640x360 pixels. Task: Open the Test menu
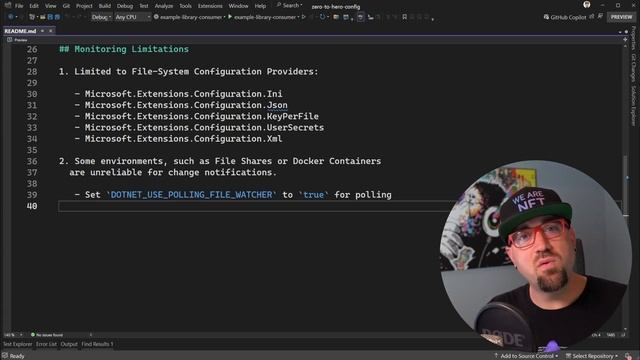coord(144,6)
